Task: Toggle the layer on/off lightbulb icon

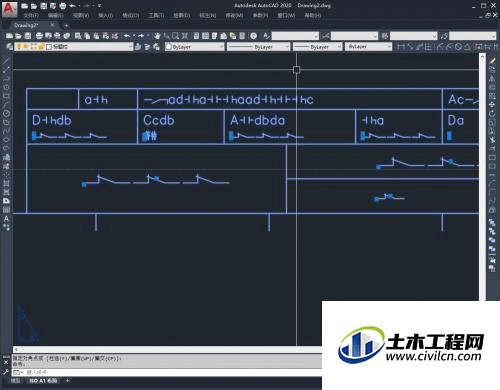Action: coord(19,47)
